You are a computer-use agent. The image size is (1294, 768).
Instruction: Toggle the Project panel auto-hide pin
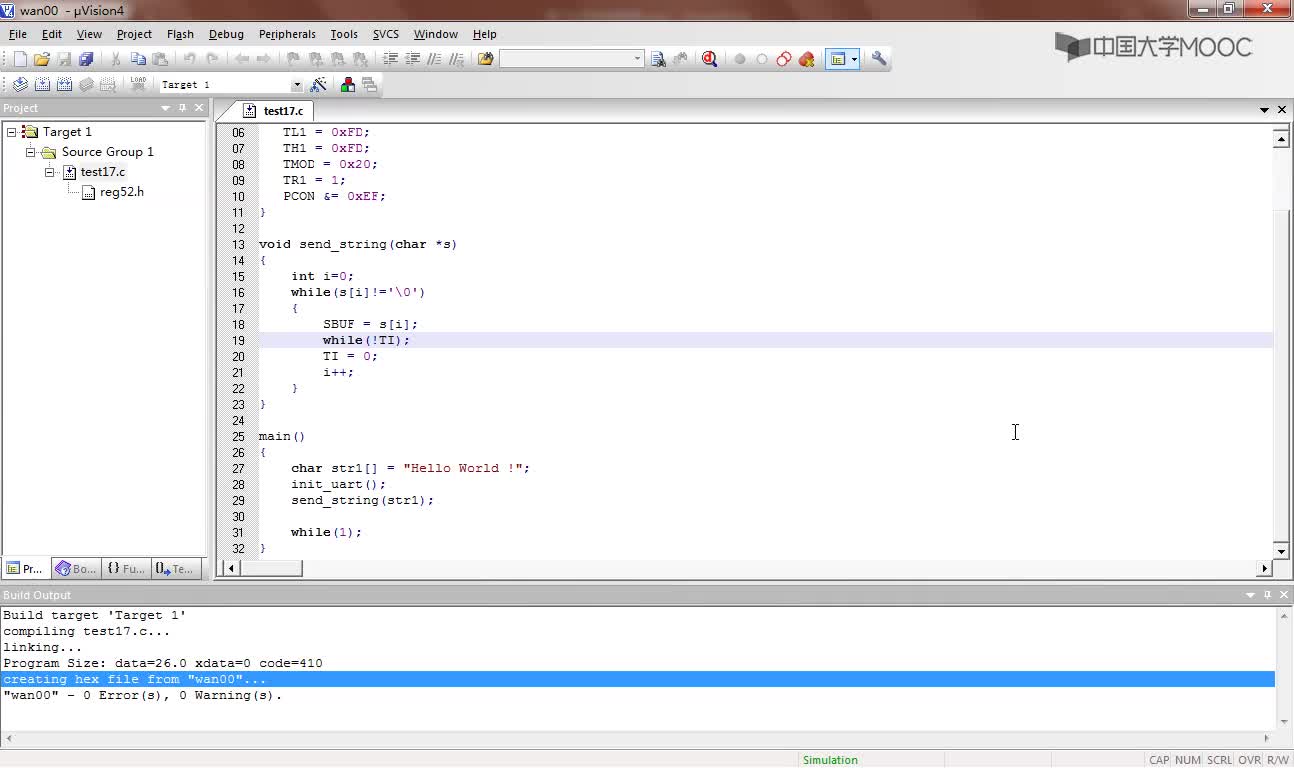(x=182, y=108)
